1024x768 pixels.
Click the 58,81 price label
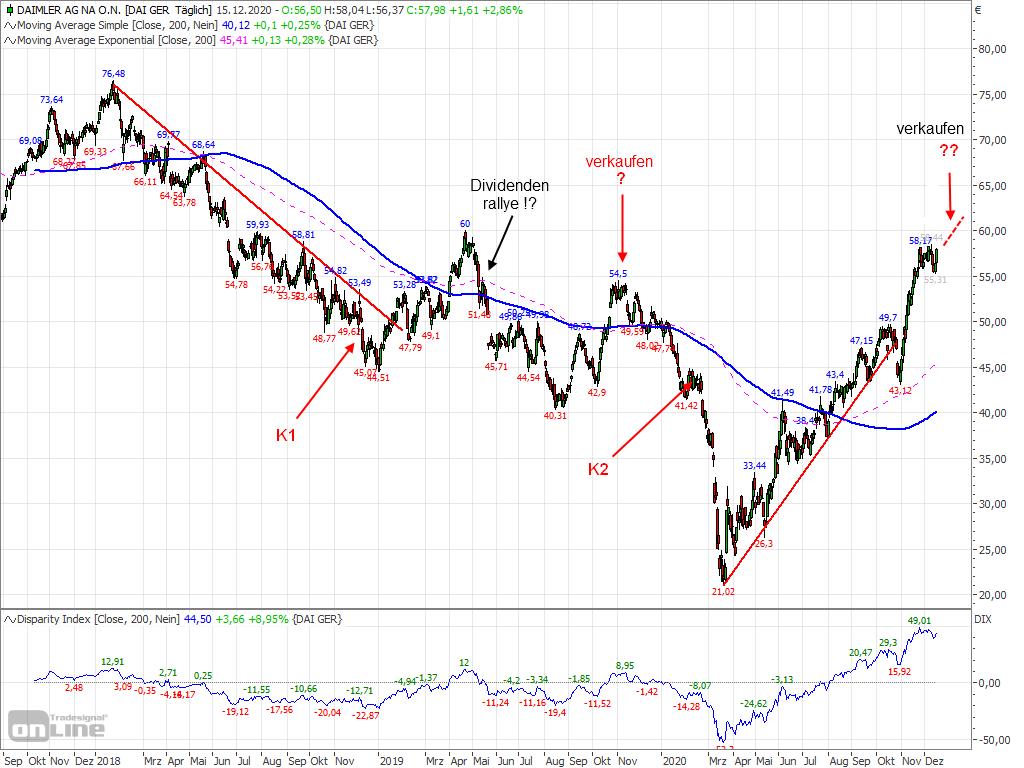[303, 234]
